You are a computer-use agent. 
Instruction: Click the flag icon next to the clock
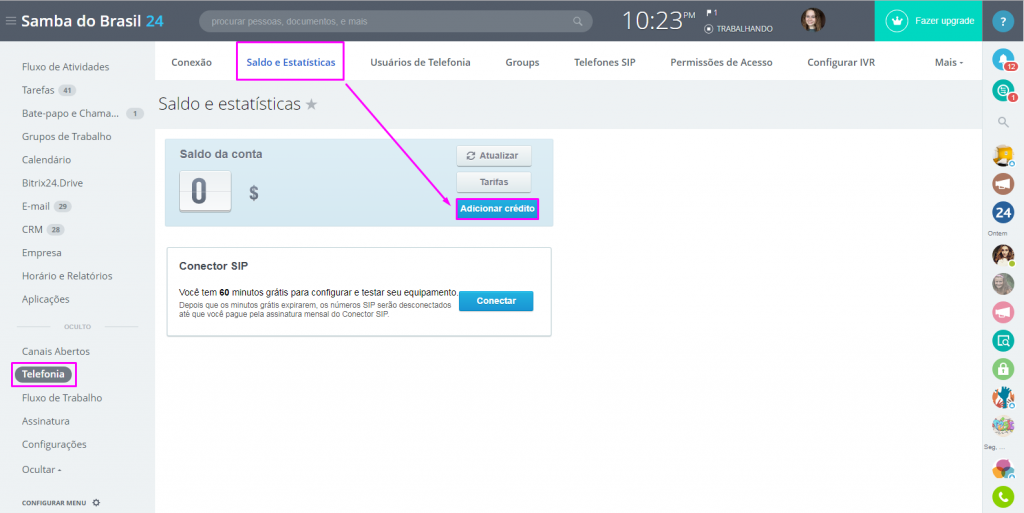[x=709, y=12]
